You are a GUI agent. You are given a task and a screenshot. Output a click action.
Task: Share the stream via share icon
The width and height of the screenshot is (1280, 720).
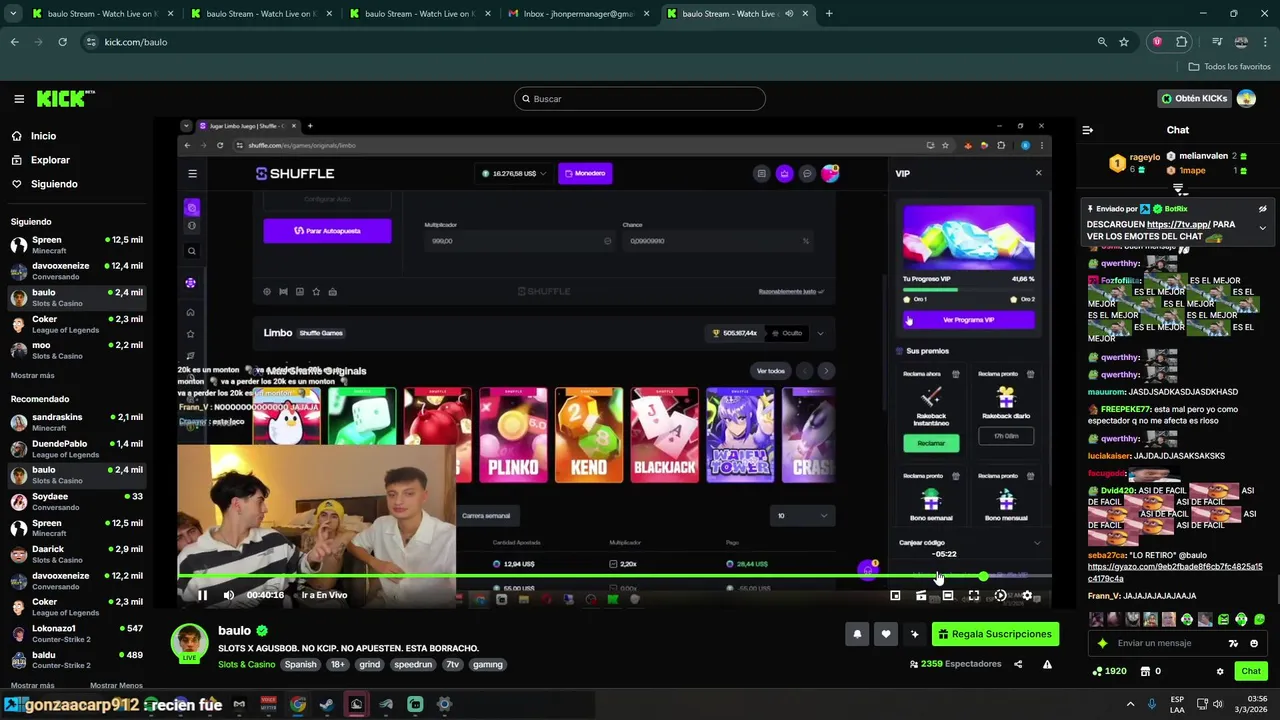click(x=1018, y=664)
